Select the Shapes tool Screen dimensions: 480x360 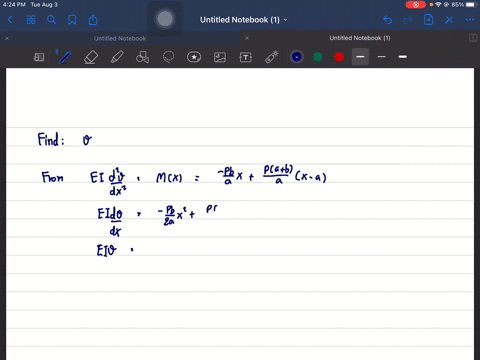click(142, 57)
